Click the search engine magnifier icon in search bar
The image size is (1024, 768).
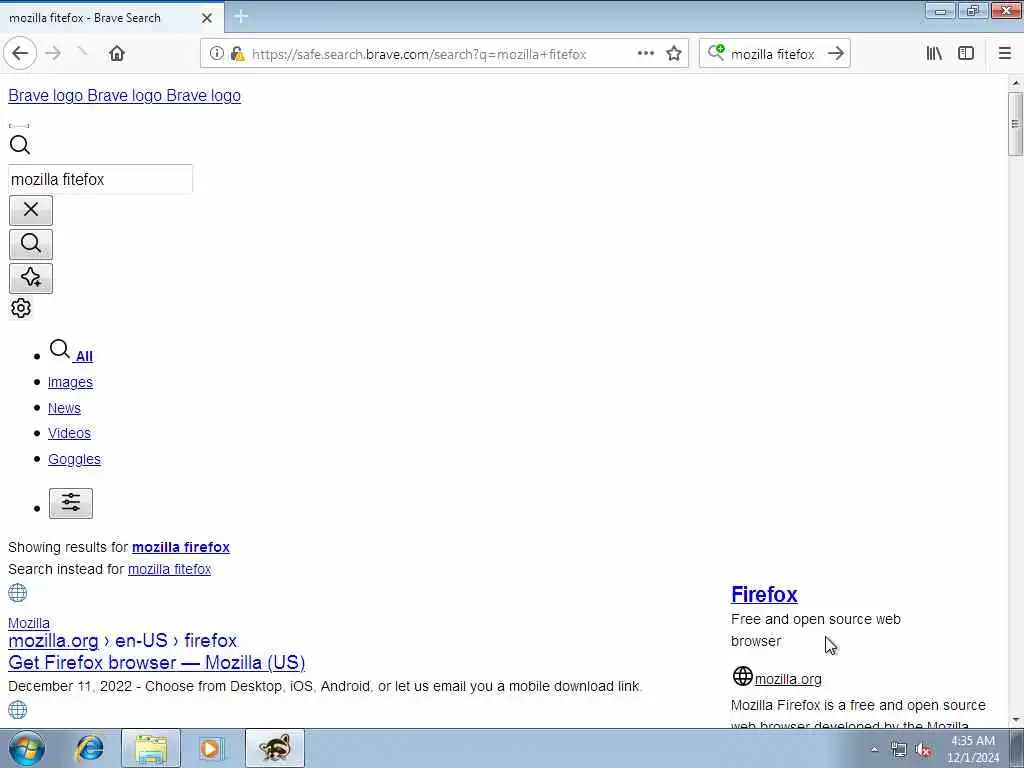[x=716, y=52]
